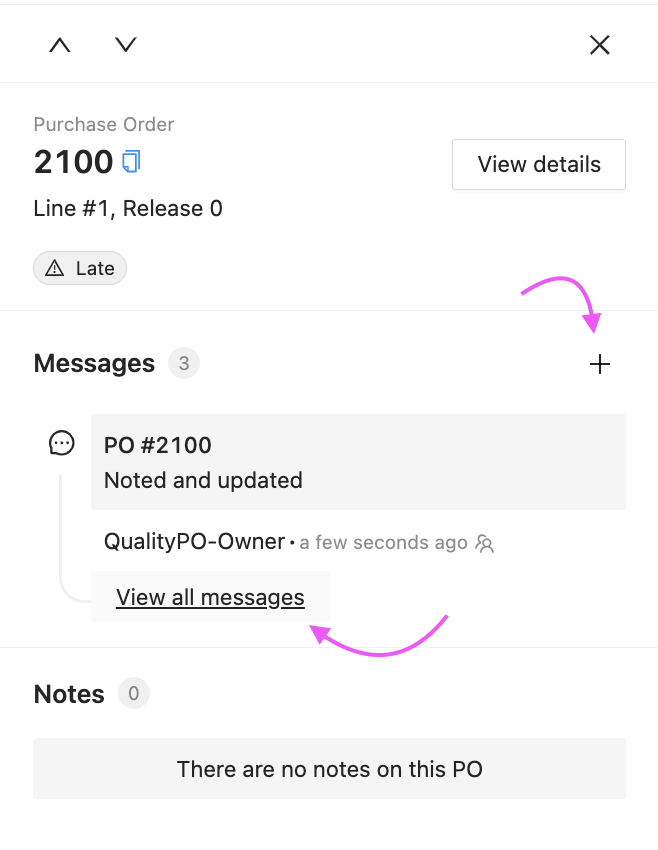Click the Line #1, Release 0 text
This screenshot has height=850, width=658.
click(x=128, y=209)
